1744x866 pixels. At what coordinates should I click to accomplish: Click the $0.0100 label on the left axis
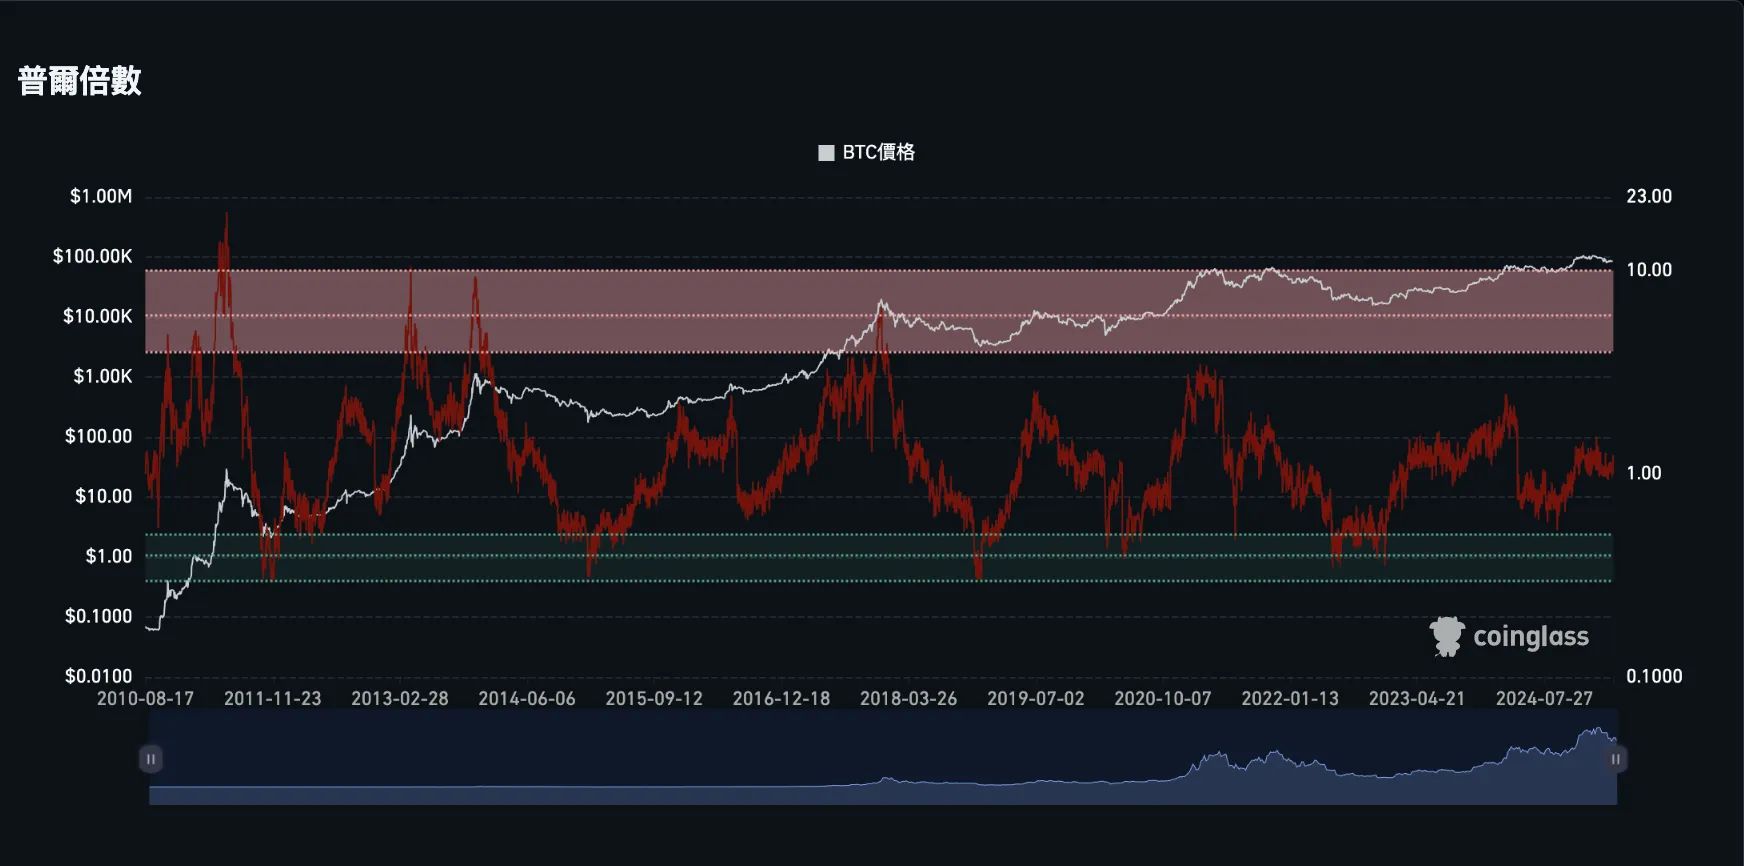coord(98,676)
